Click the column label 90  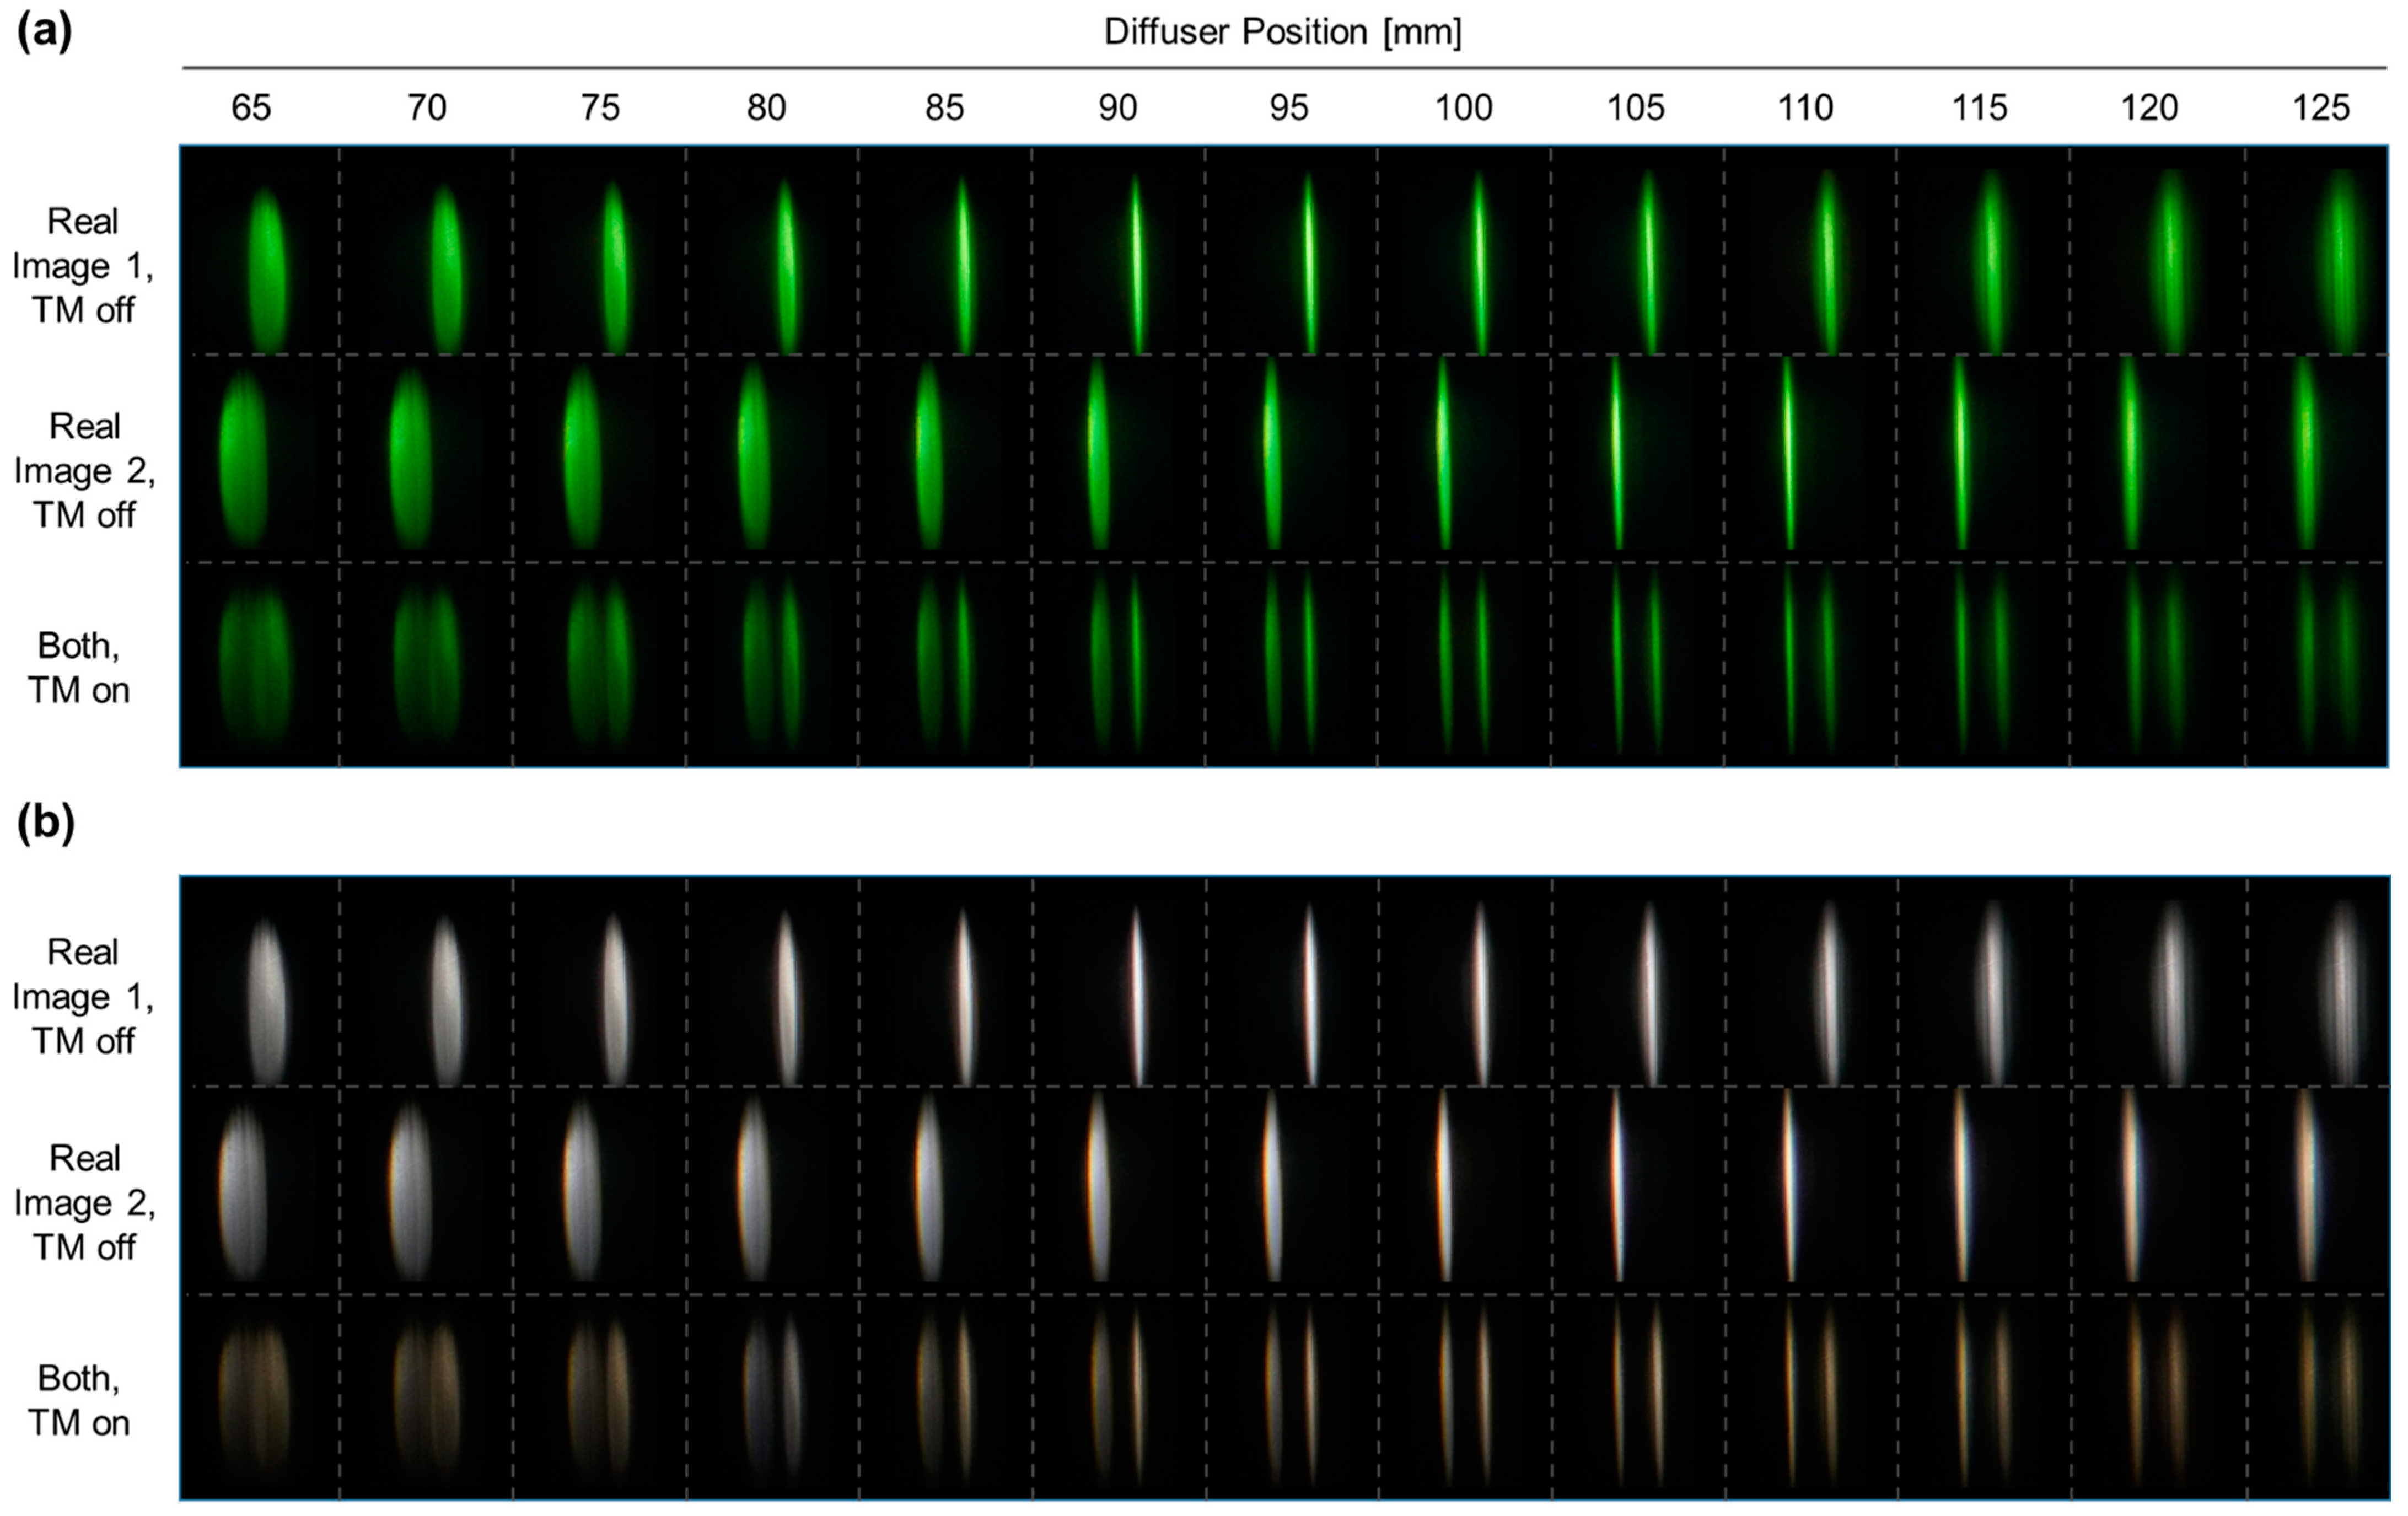[1118, 107]
